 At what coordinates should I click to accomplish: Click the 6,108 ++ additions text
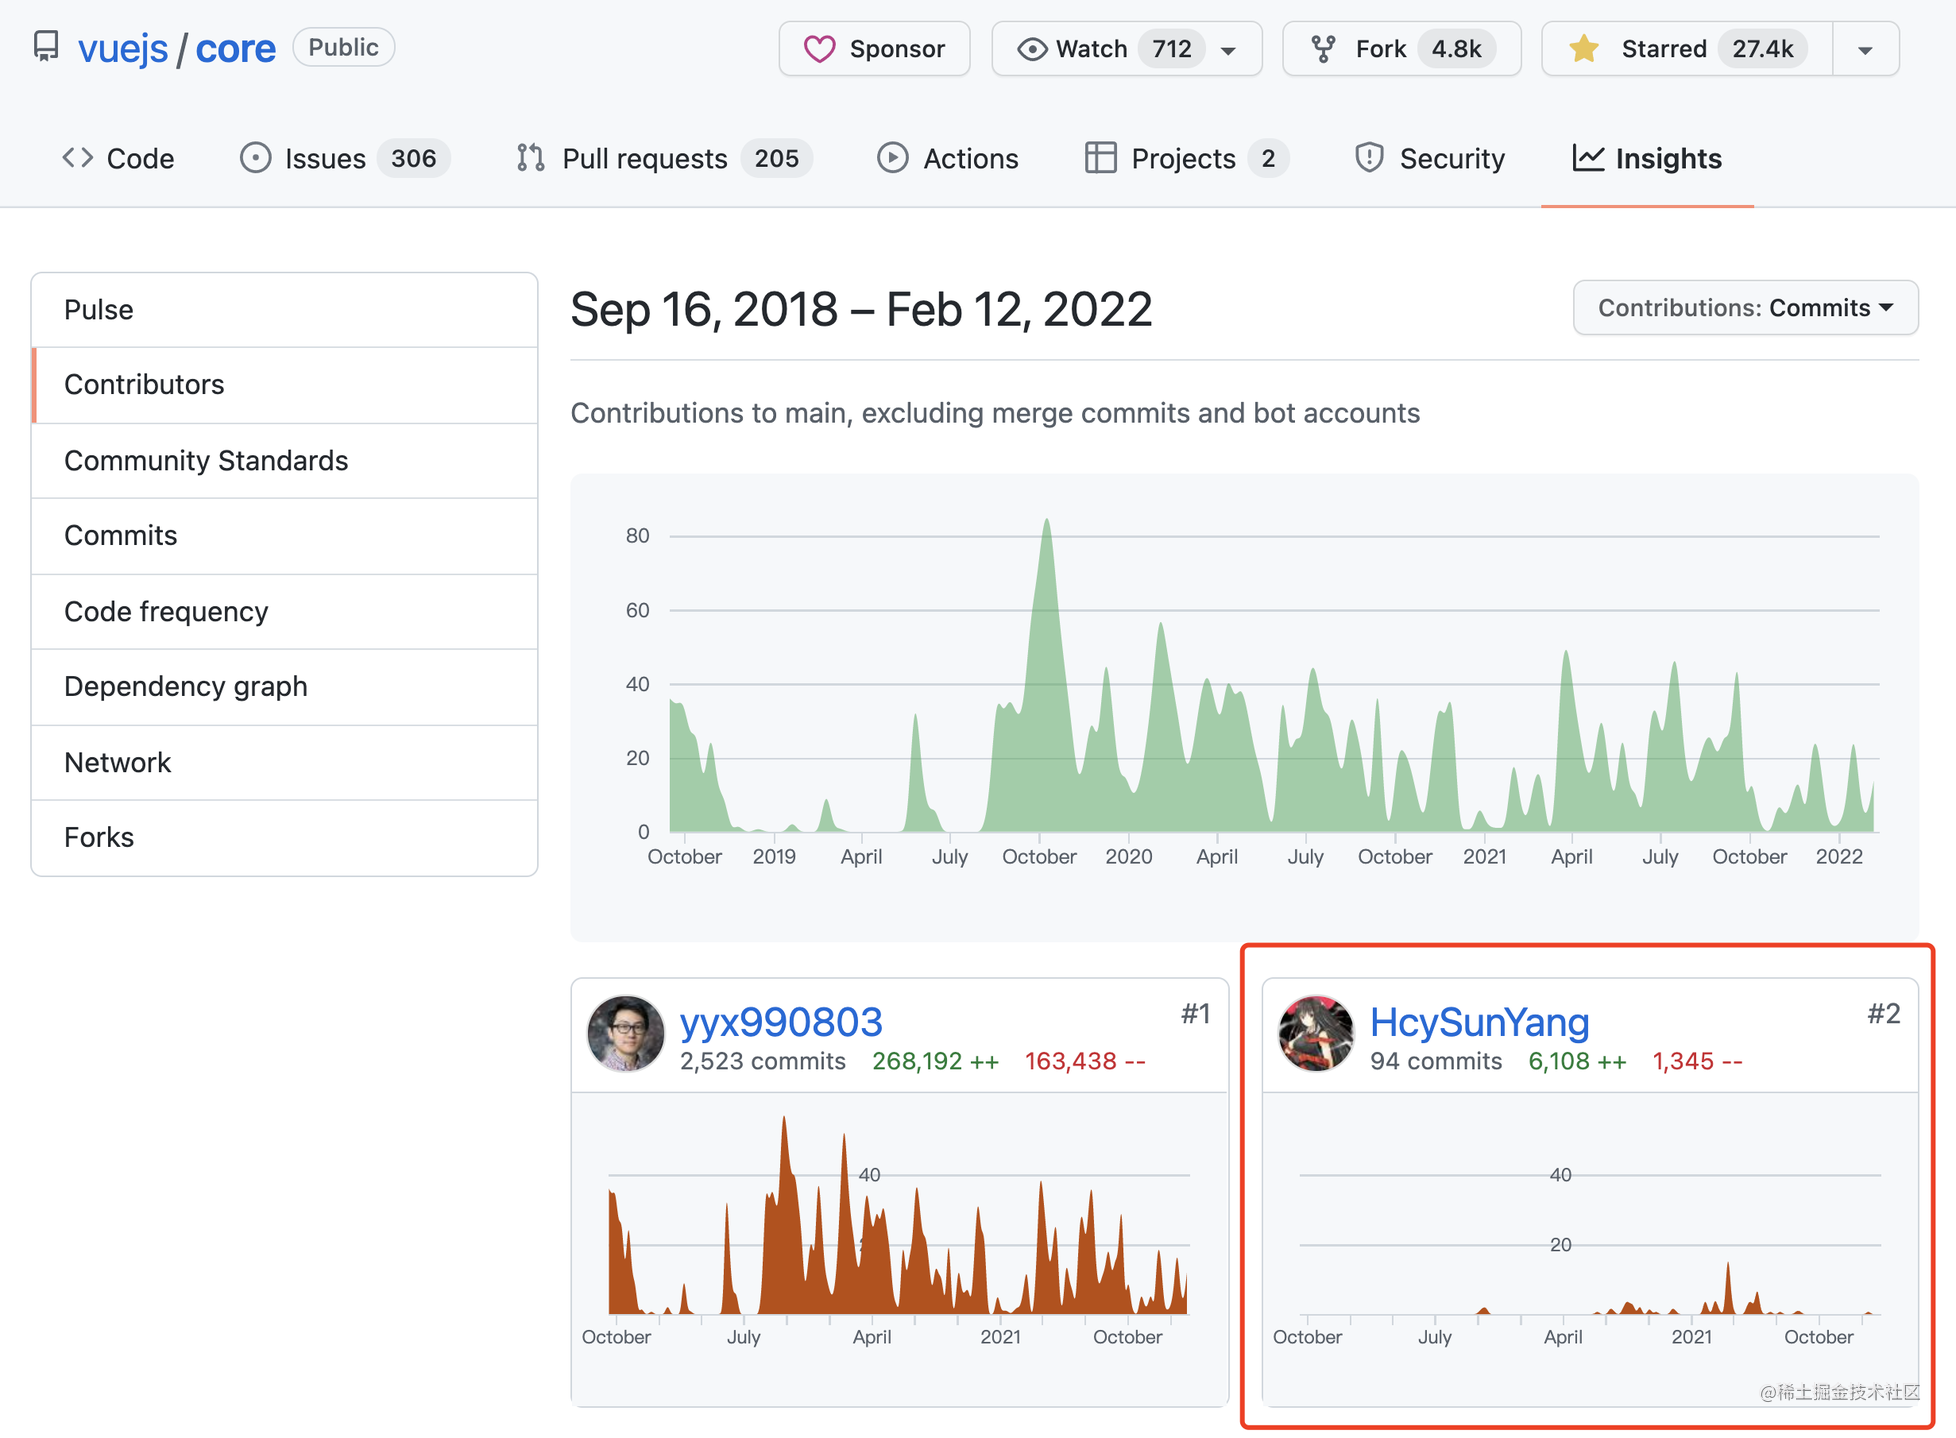[1577, 1061]
